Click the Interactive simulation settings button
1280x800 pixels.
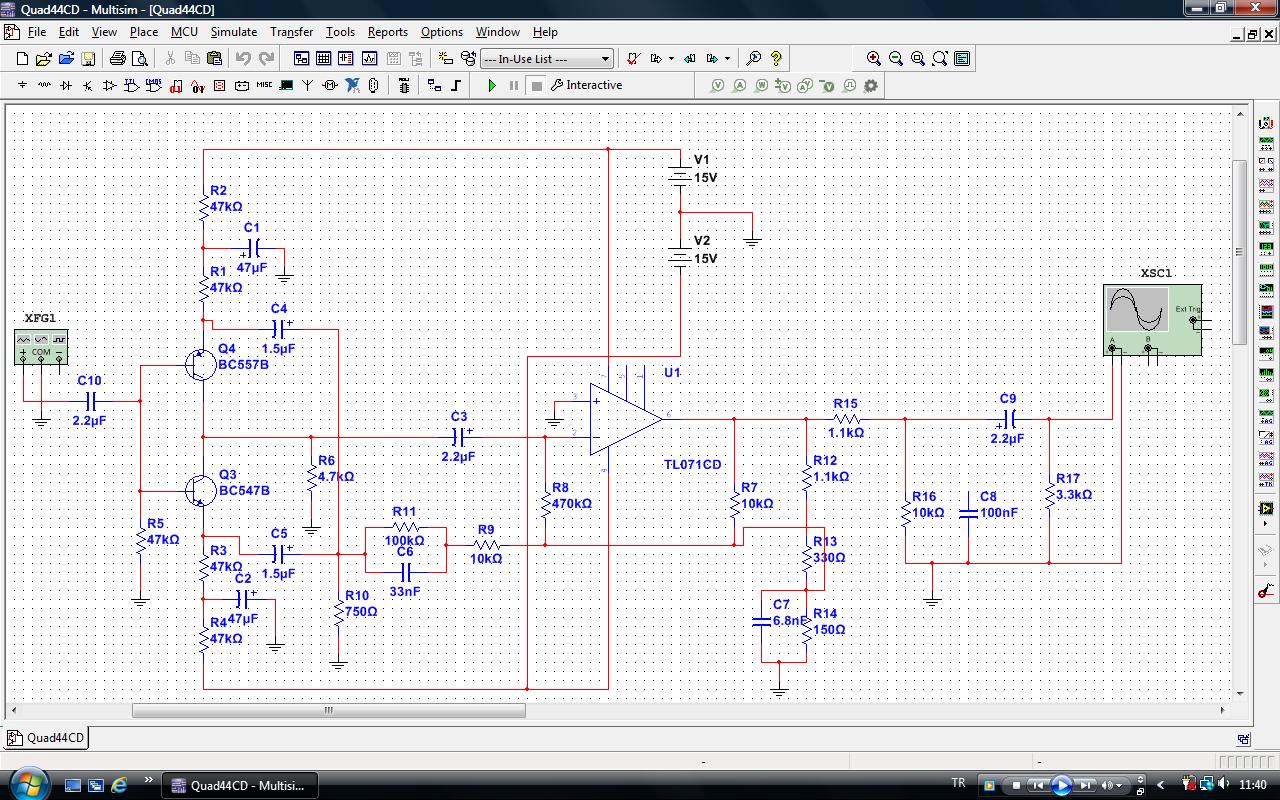[586, 86]
